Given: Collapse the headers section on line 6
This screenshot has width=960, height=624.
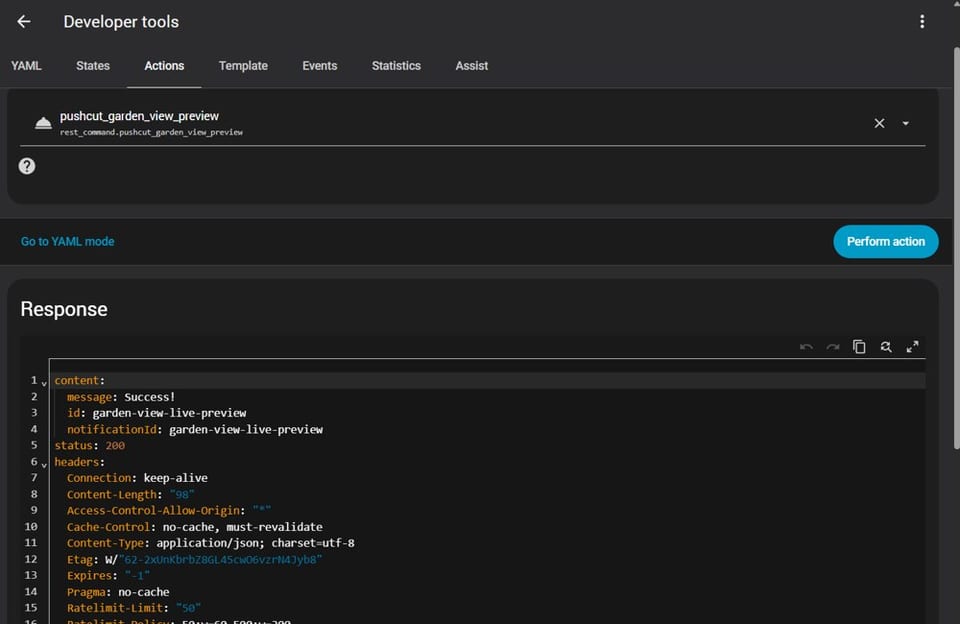Looking at the screenshot, I should pos(42,462).
